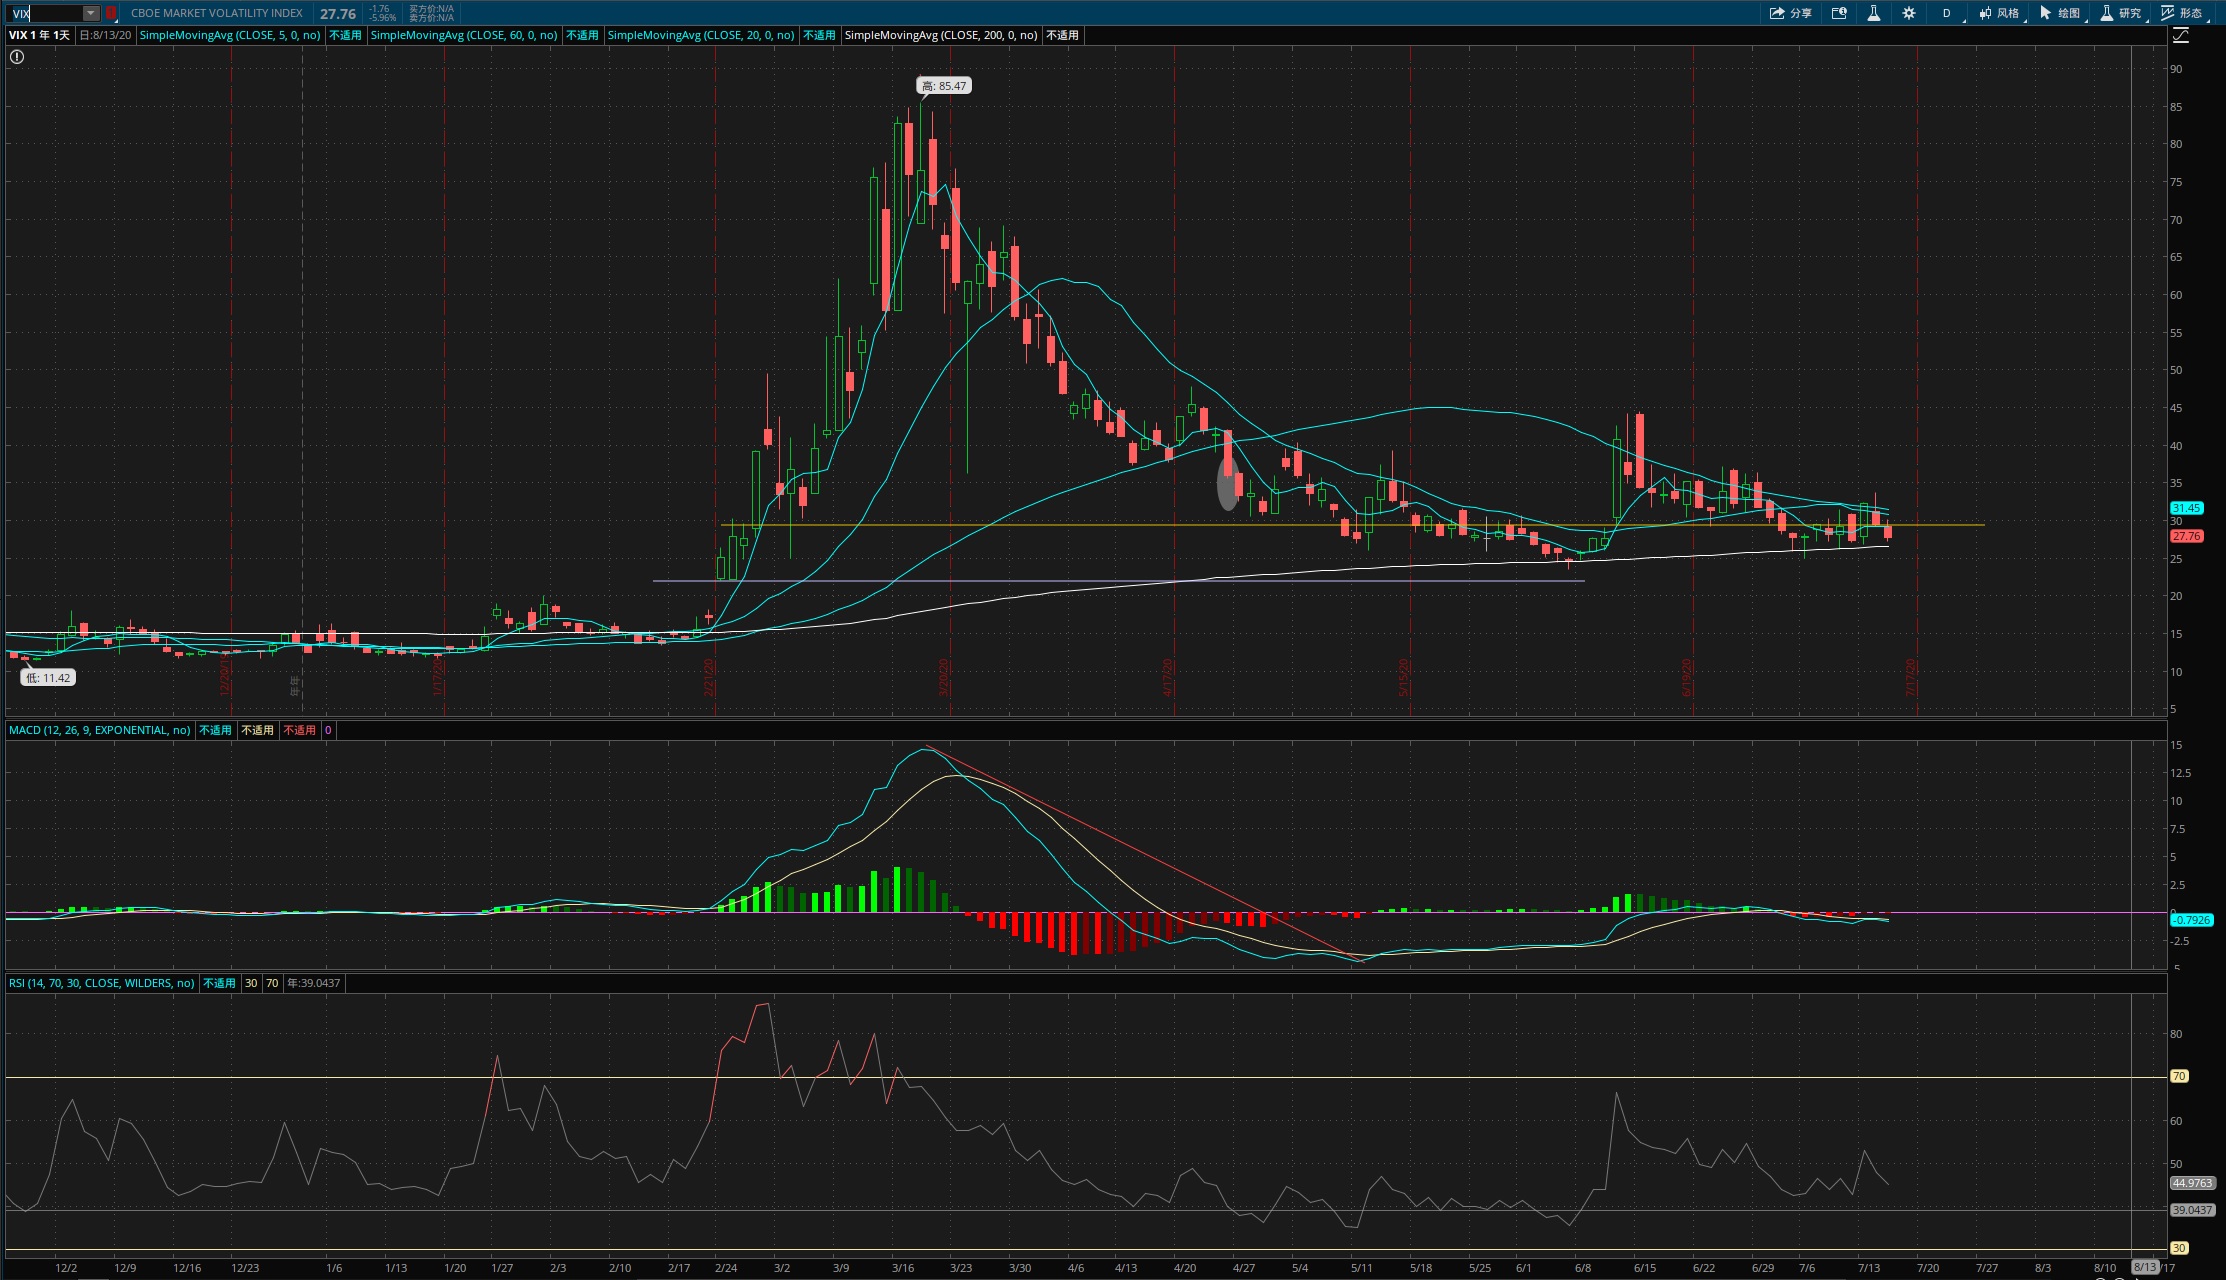The image size is (2226, 1280).
Task: Open the 形态 patterns menu
Action: pos(2182,13)
